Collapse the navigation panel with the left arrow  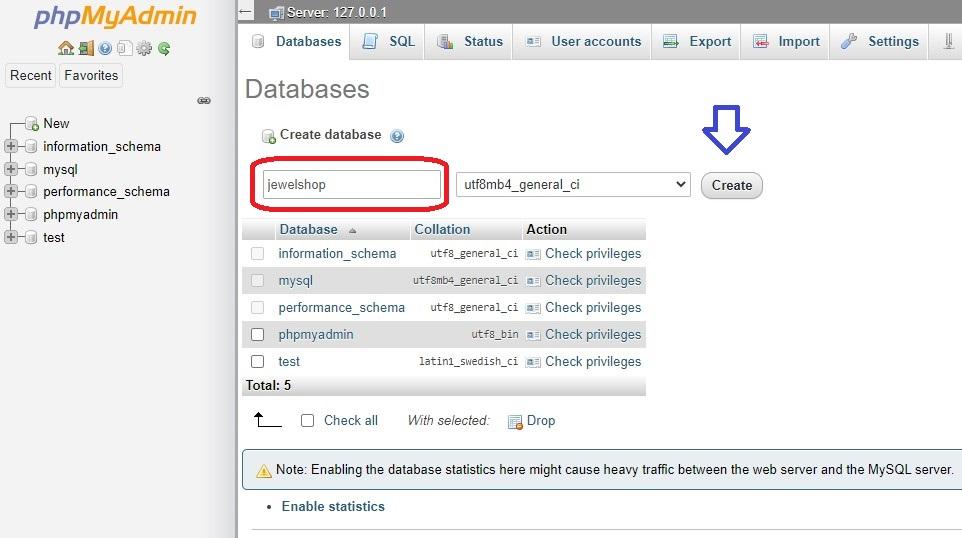click(245, 12)
